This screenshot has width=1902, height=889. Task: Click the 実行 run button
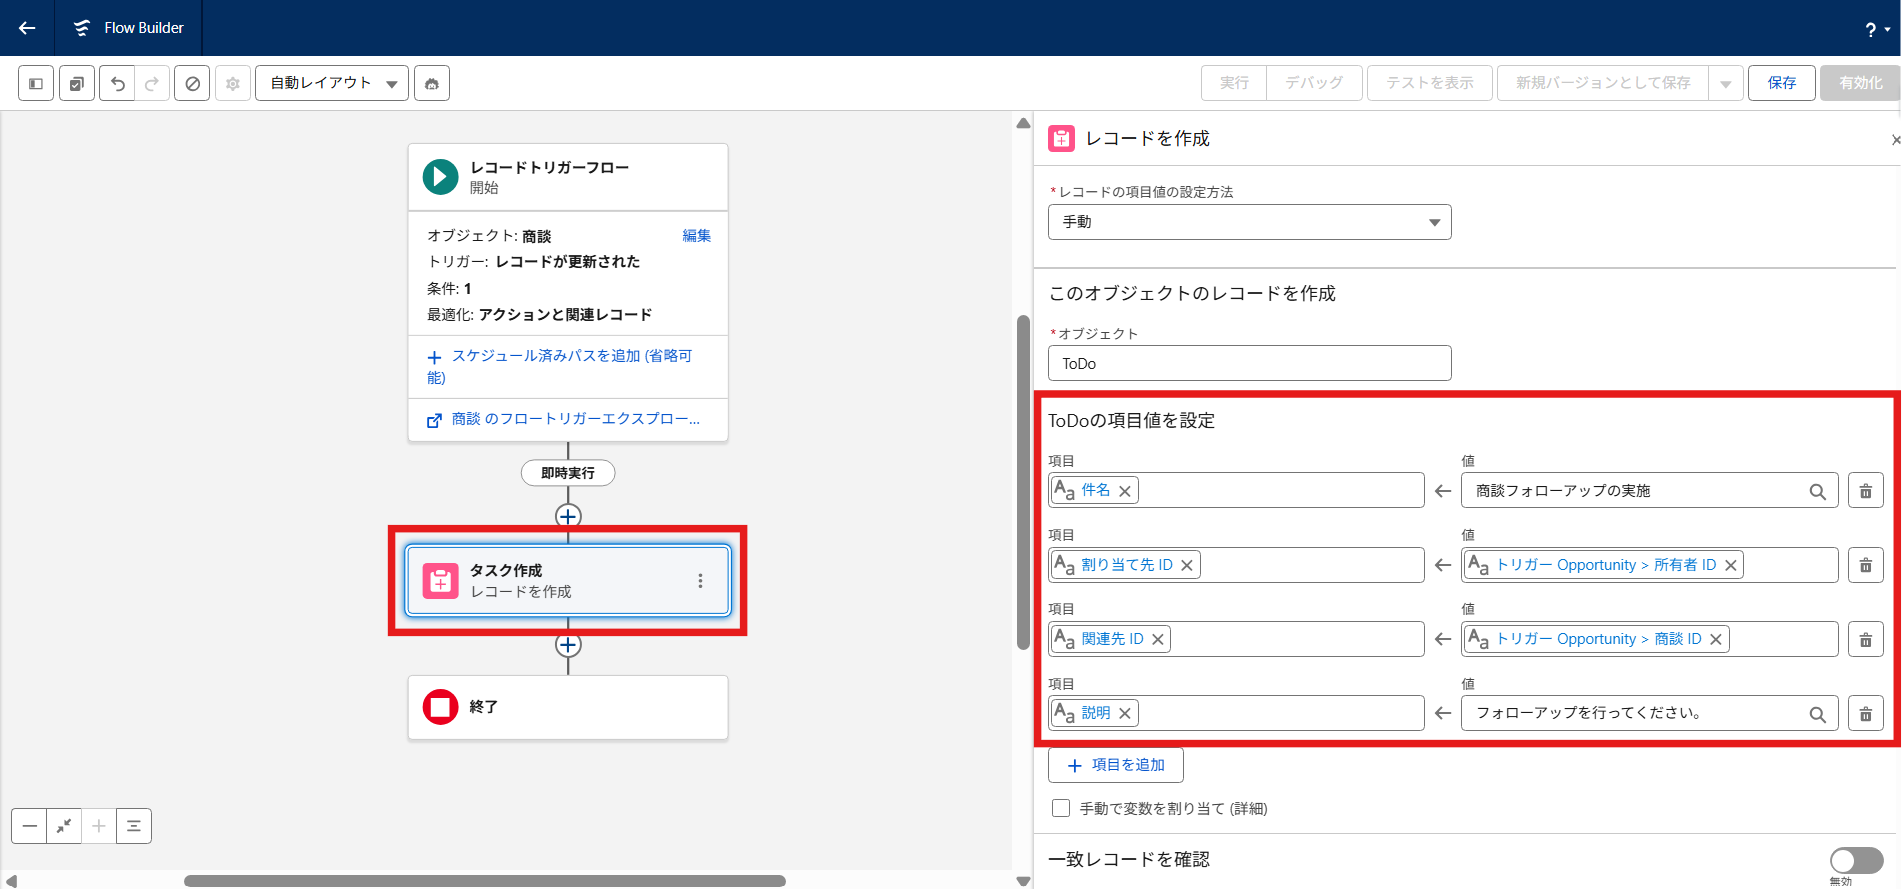[1234, 83]
